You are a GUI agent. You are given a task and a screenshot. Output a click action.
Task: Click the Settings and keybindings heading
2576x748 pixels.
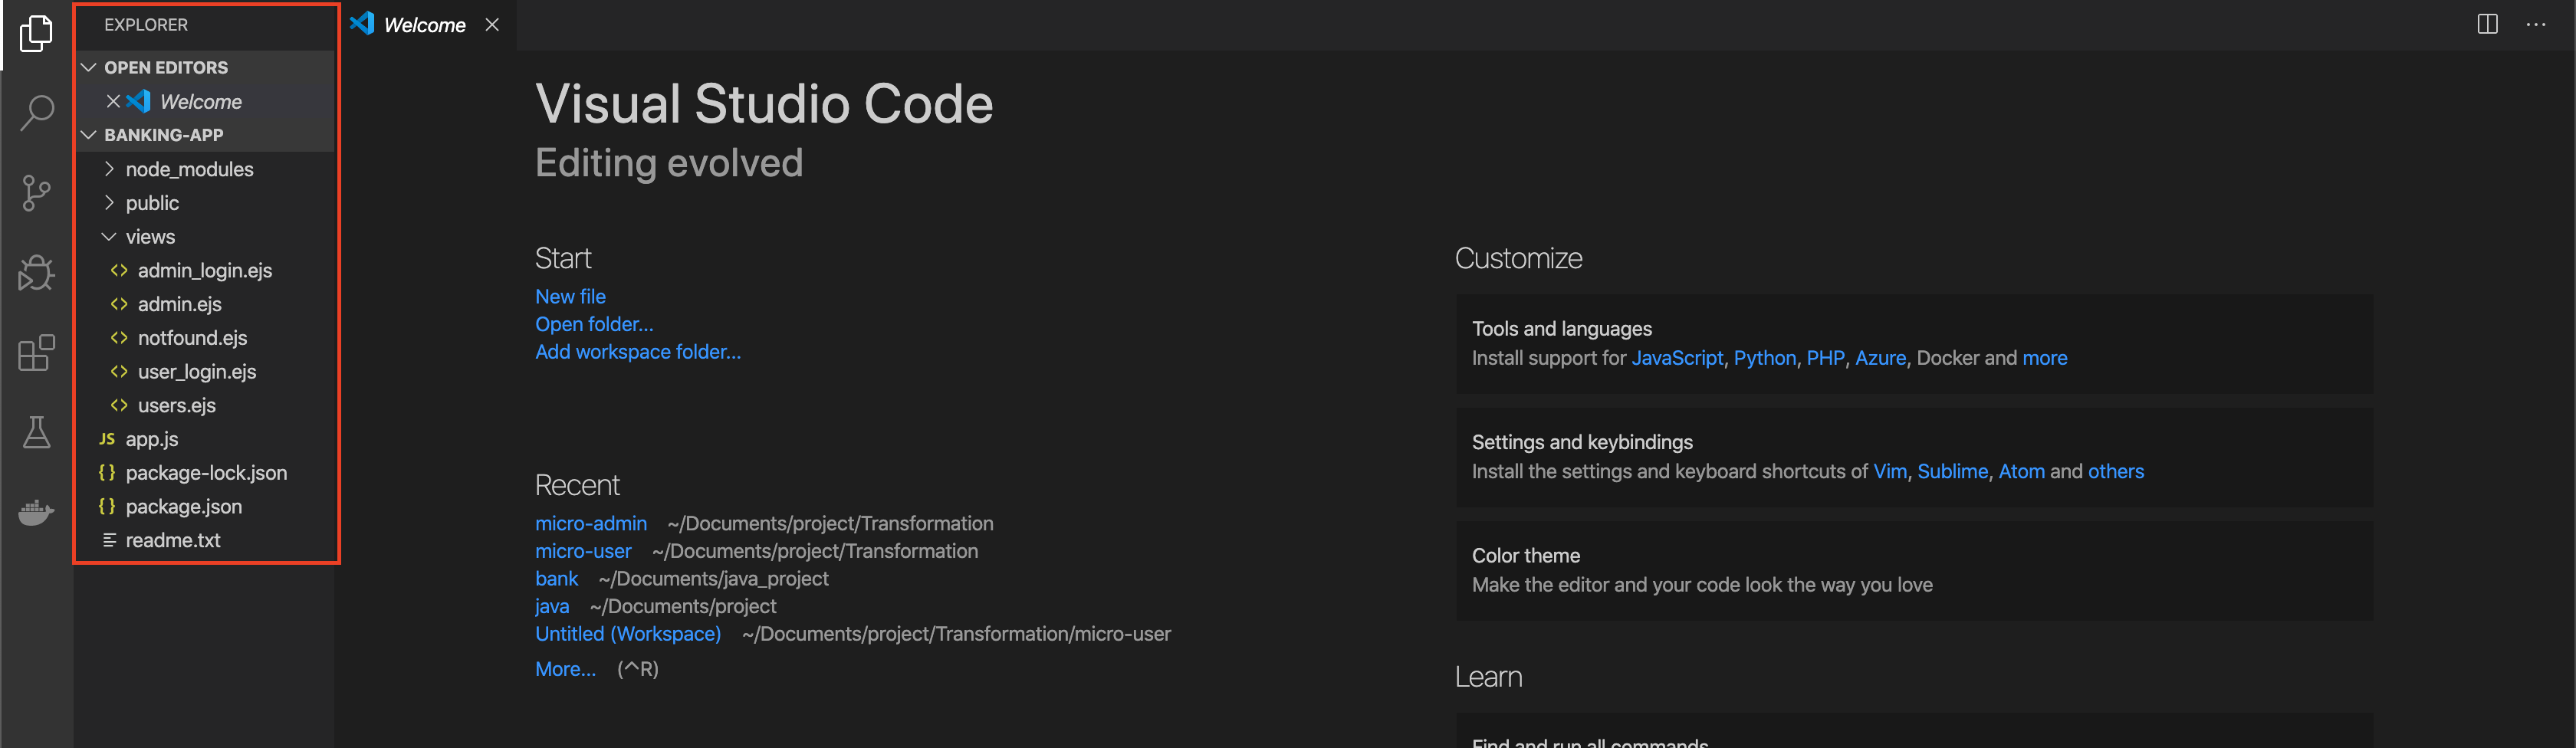coord(1582,442)
